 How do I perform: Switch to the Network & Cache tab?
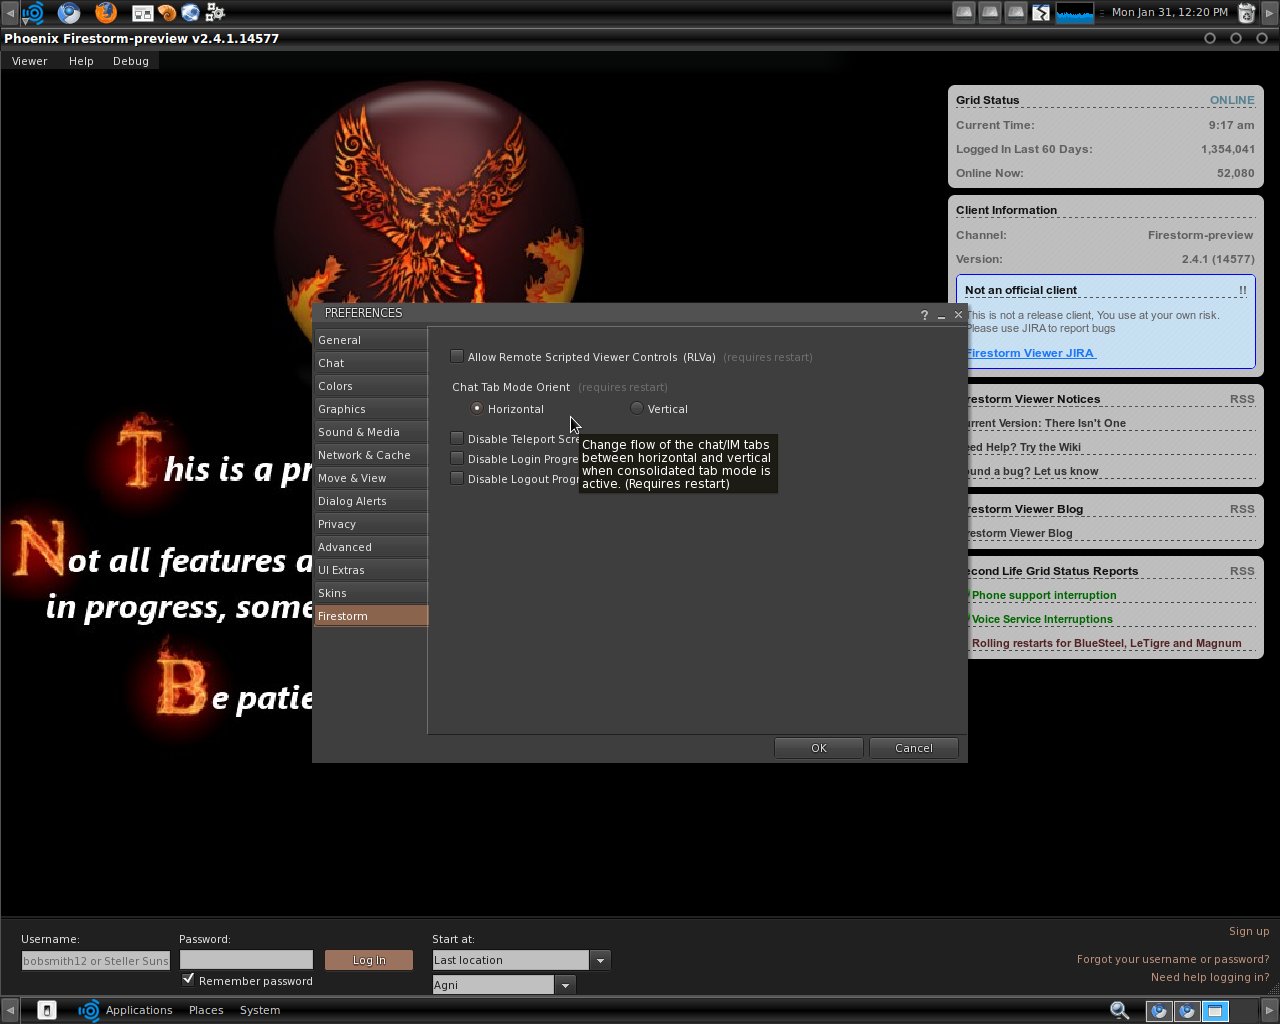(x=371, y=455)
